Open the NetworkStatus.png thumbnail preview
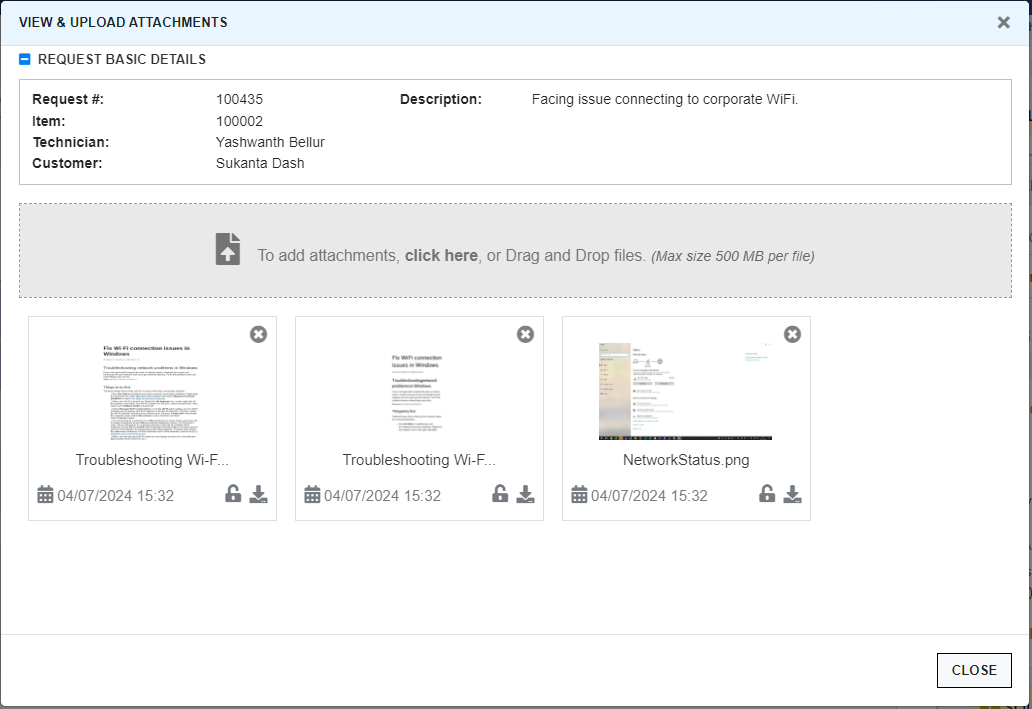1032x709 pixels. [685, 391]
